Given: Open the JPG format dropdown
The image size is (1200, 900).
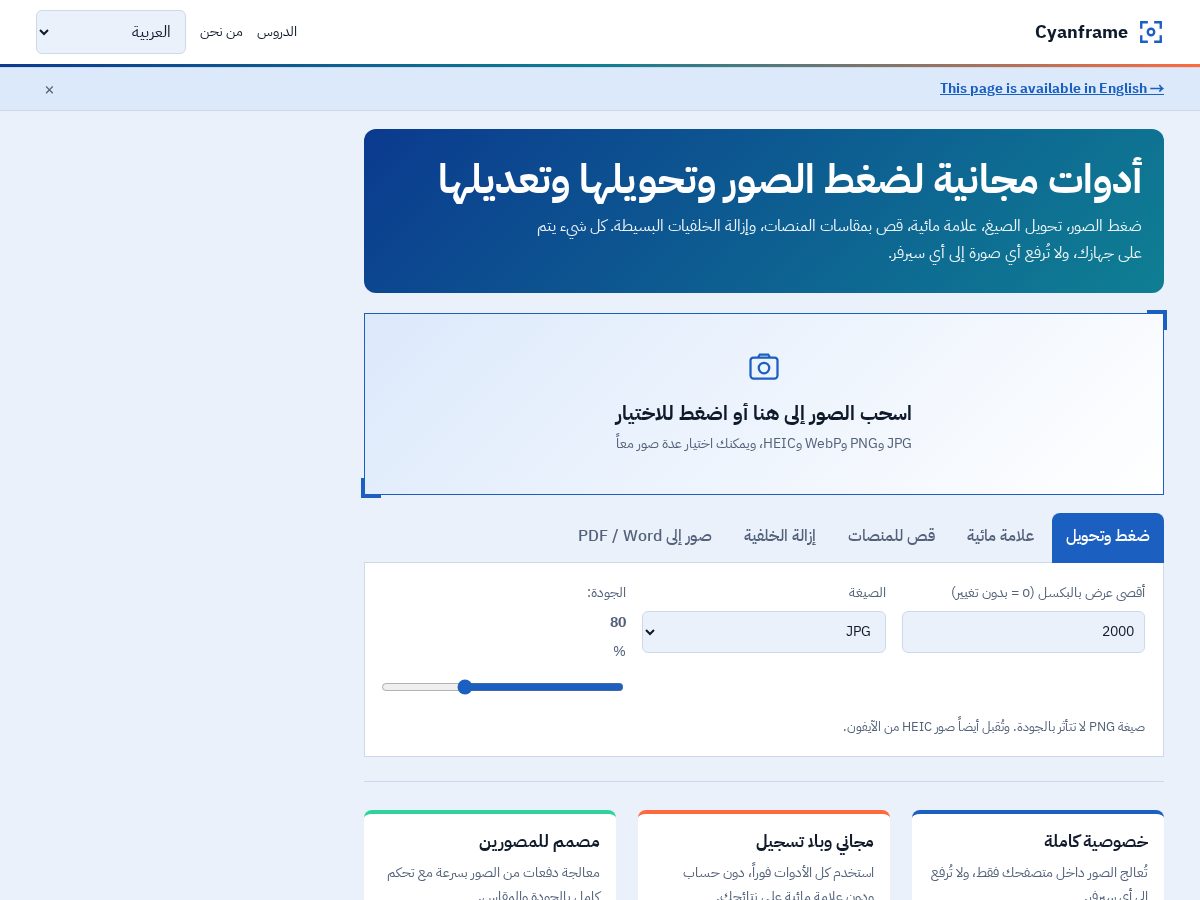Looking at the screenshot, I should pos(764,632).
